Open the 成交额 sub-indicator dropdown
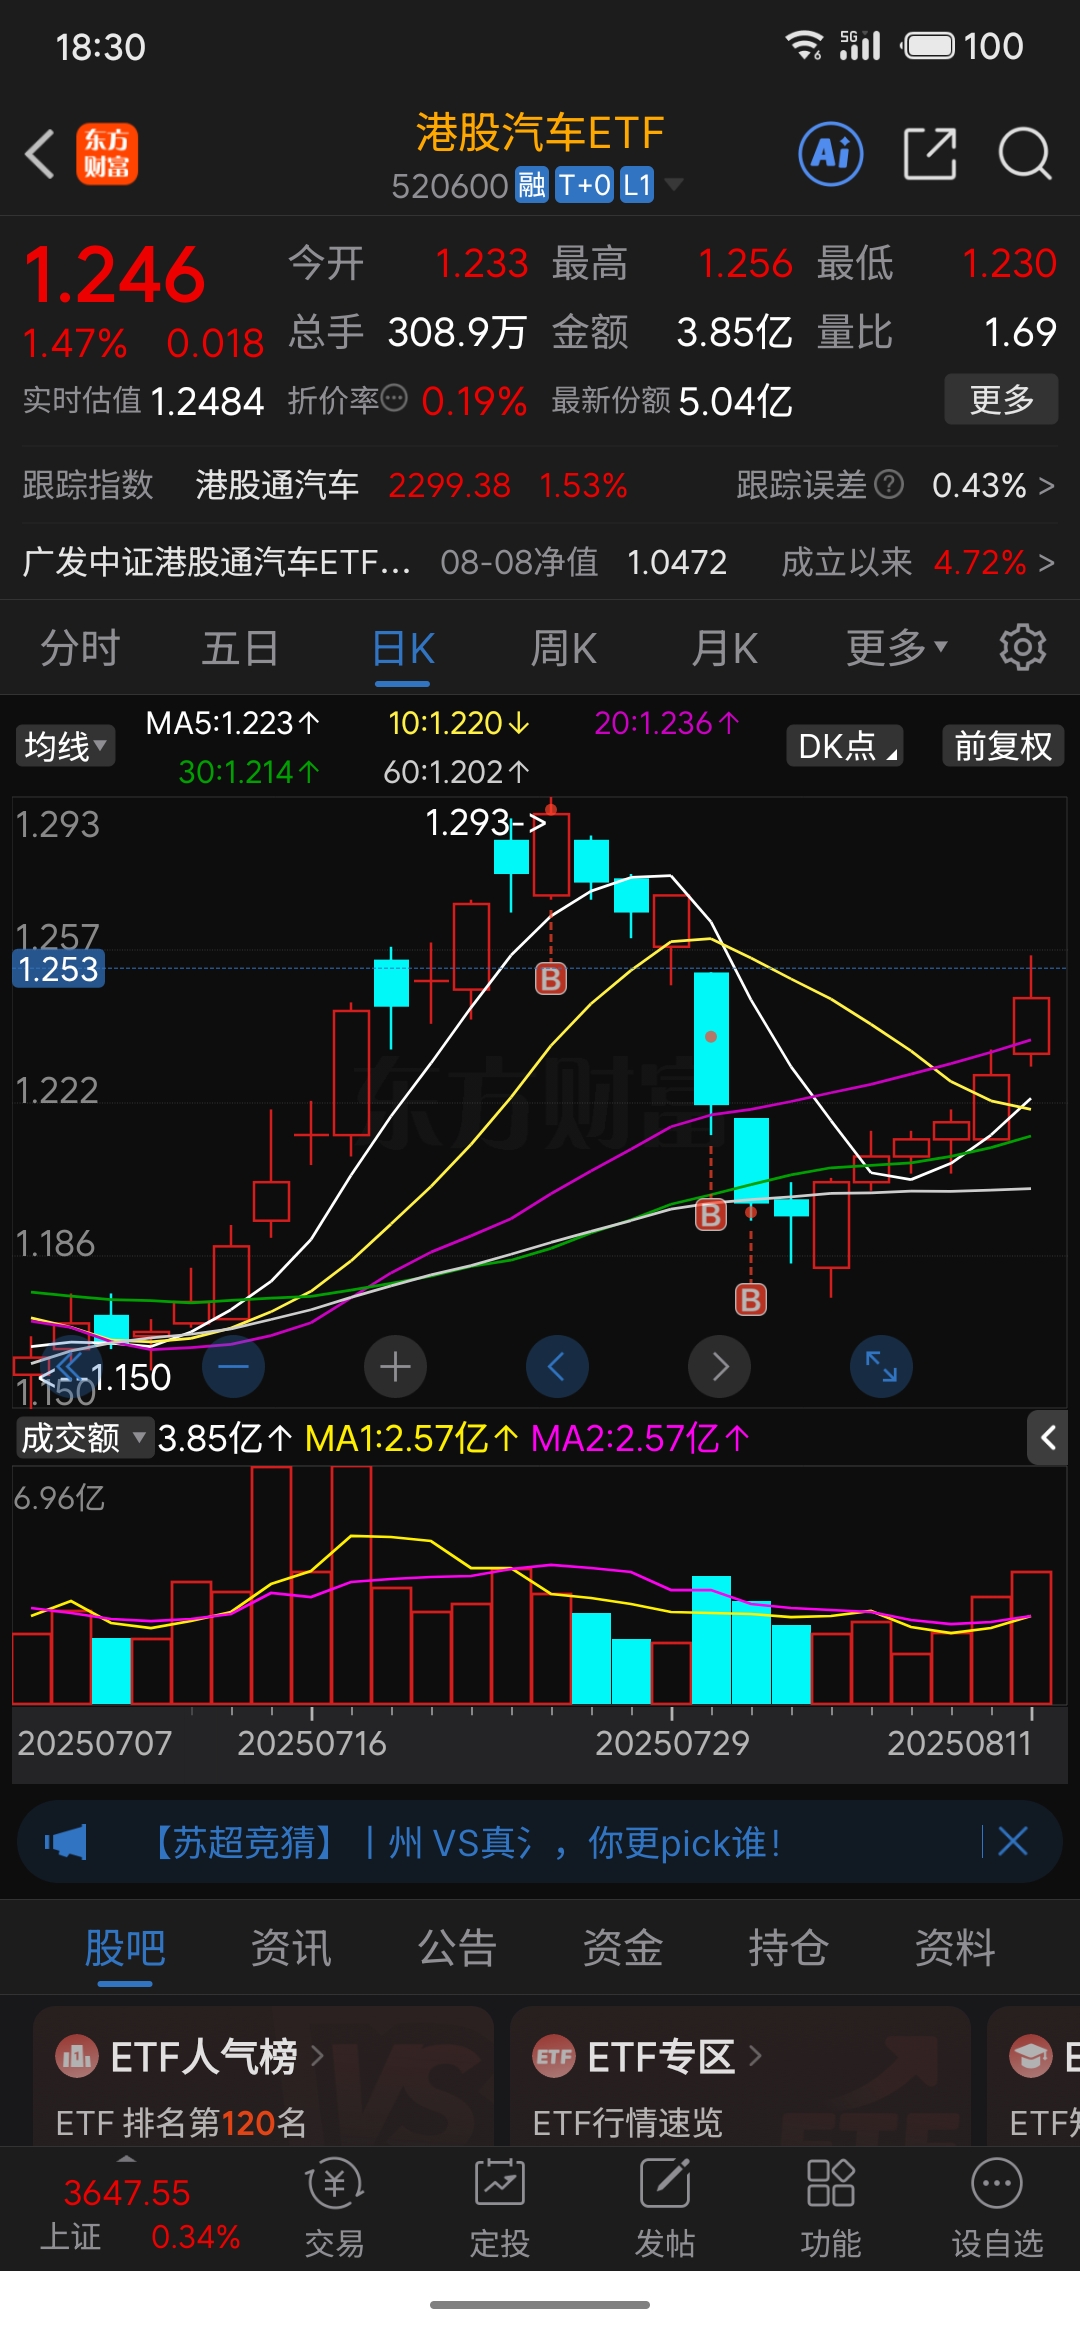This screenshot has width=1080, height=2340. click(x=84, y=1438)
